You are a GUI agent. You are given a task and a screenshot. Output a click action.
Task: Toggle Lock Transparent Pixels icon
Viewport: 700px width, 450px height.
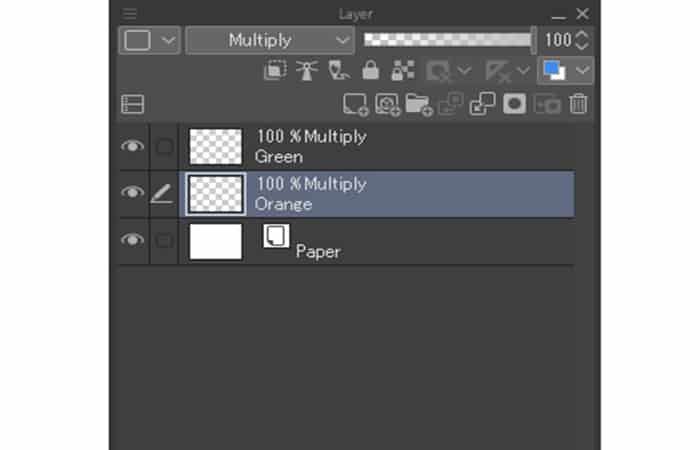point(403,71)
